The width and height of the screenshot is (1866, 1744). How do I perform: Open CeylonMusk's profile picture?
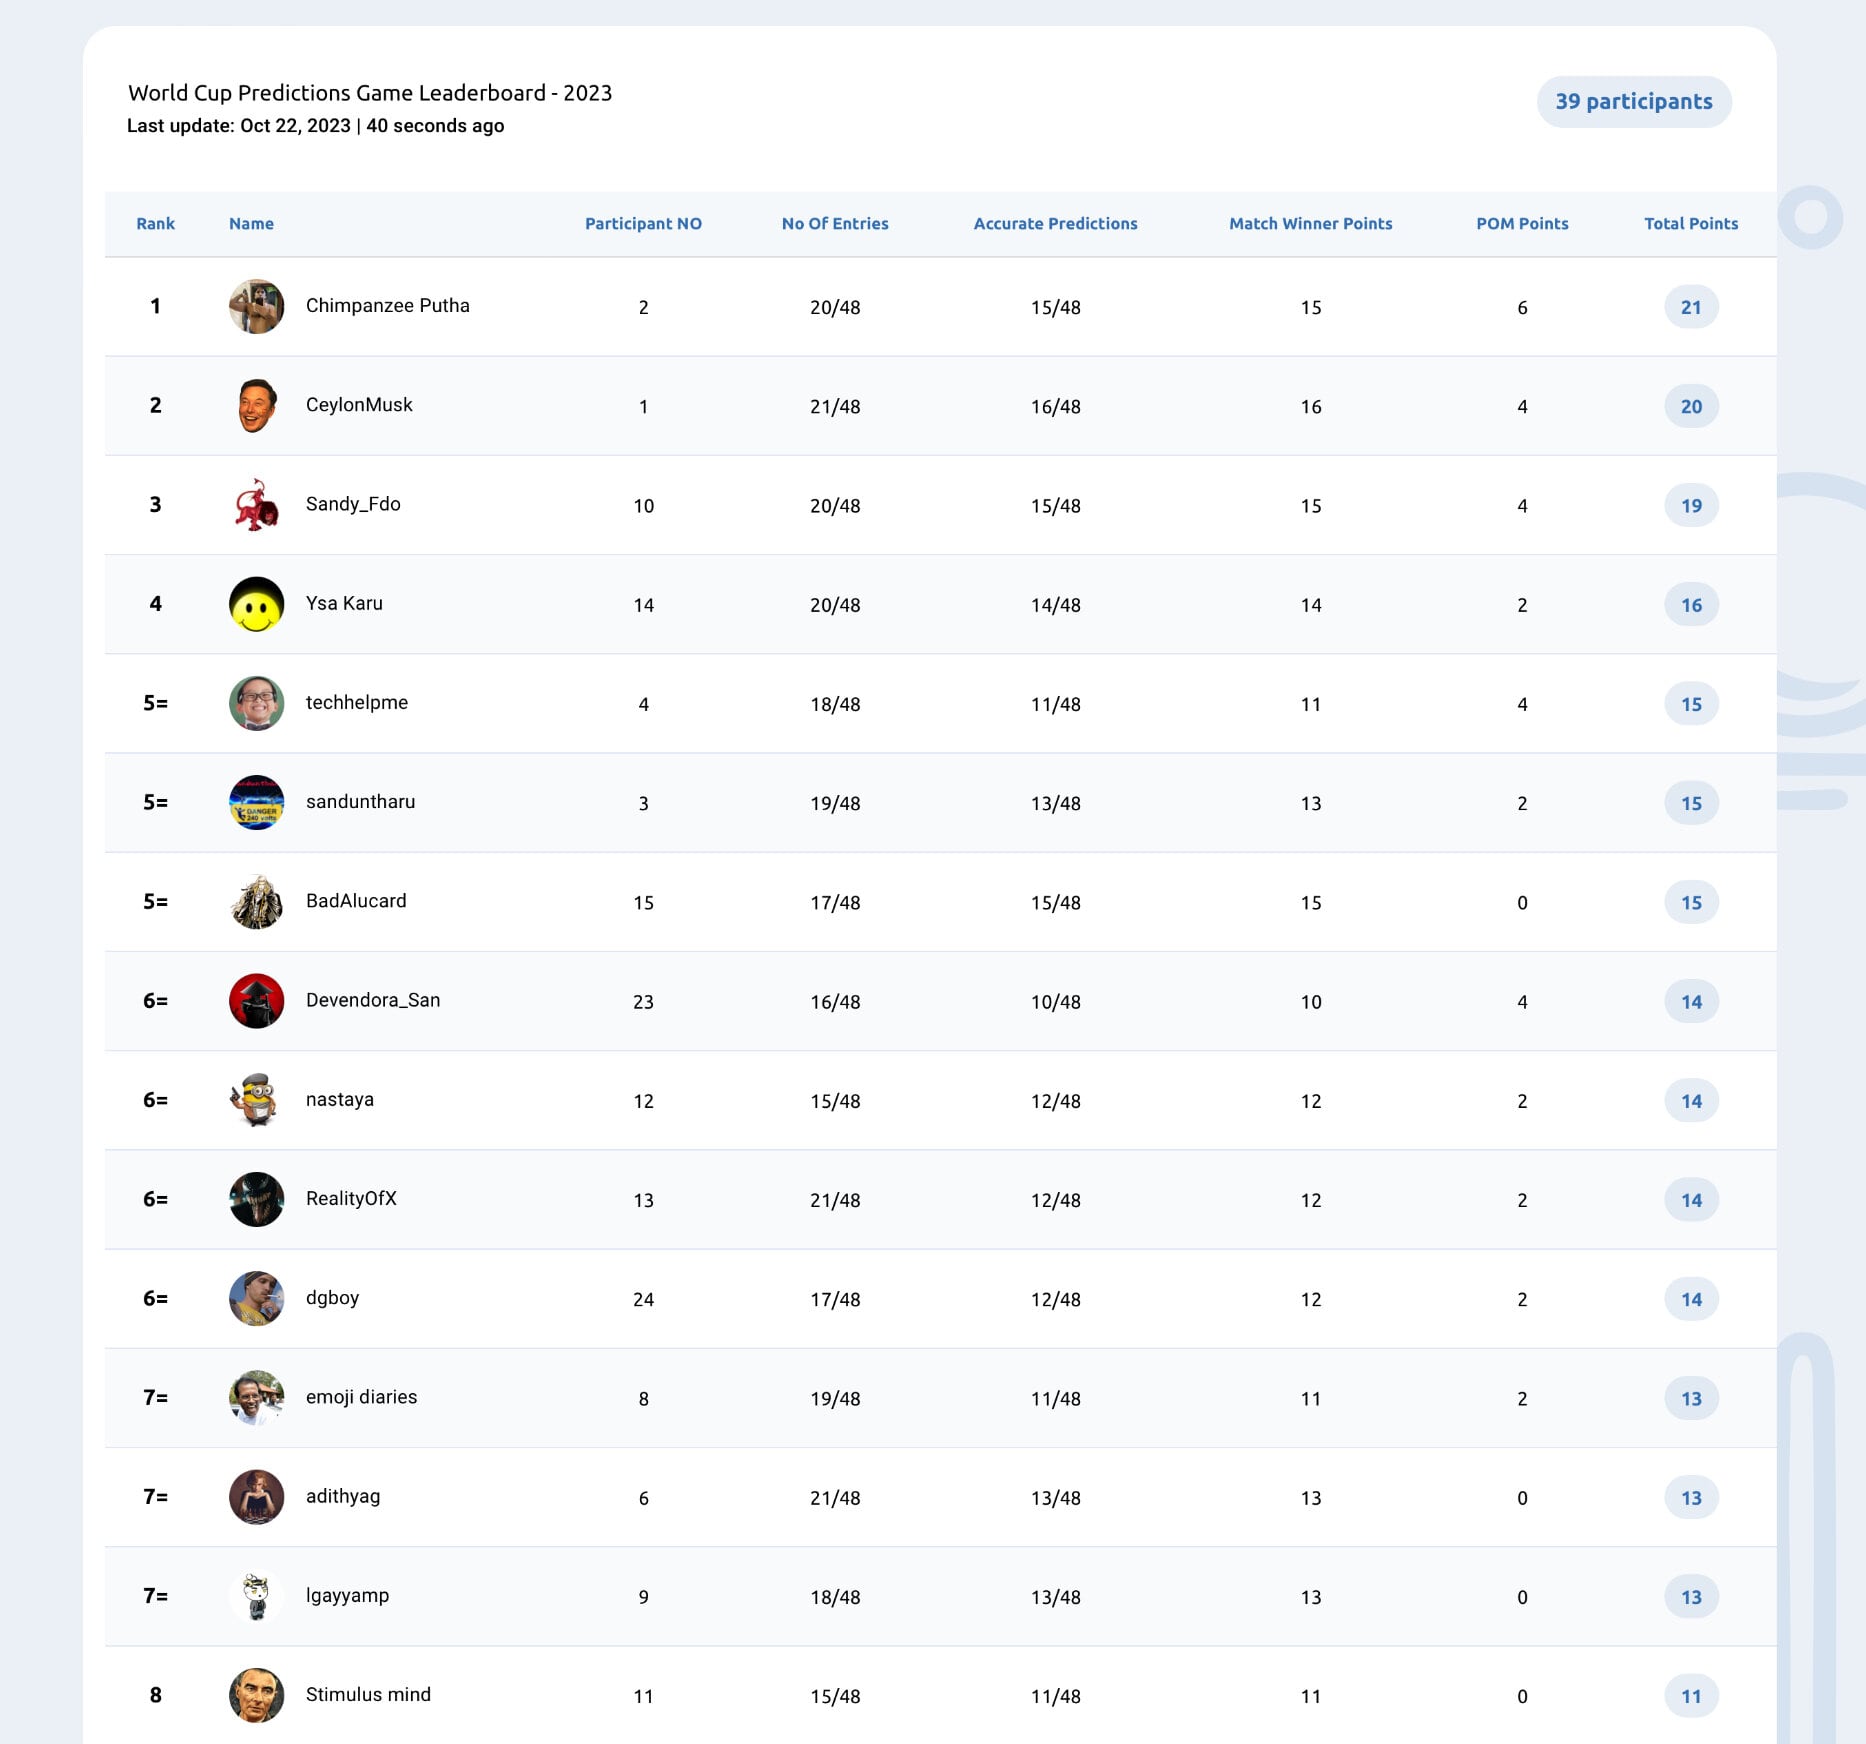pos(256,405)
